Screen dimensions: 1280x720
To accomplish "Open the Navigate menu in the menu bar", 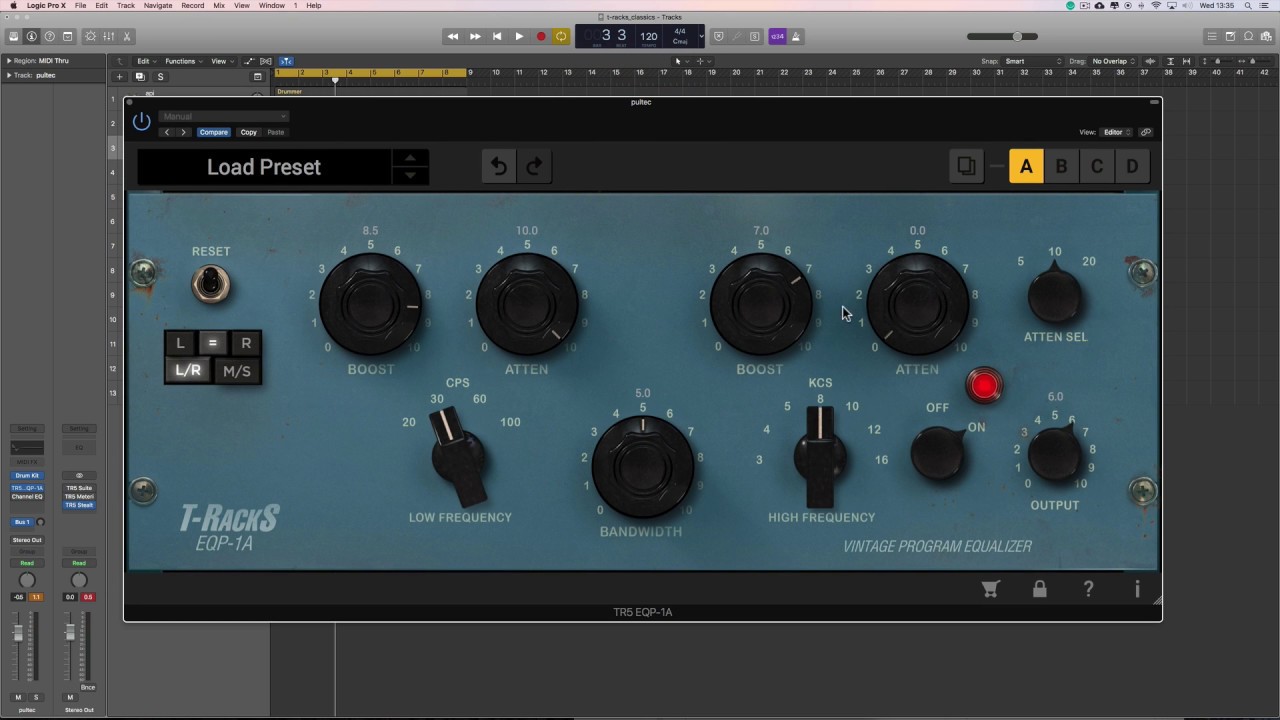I will point(158,5).
